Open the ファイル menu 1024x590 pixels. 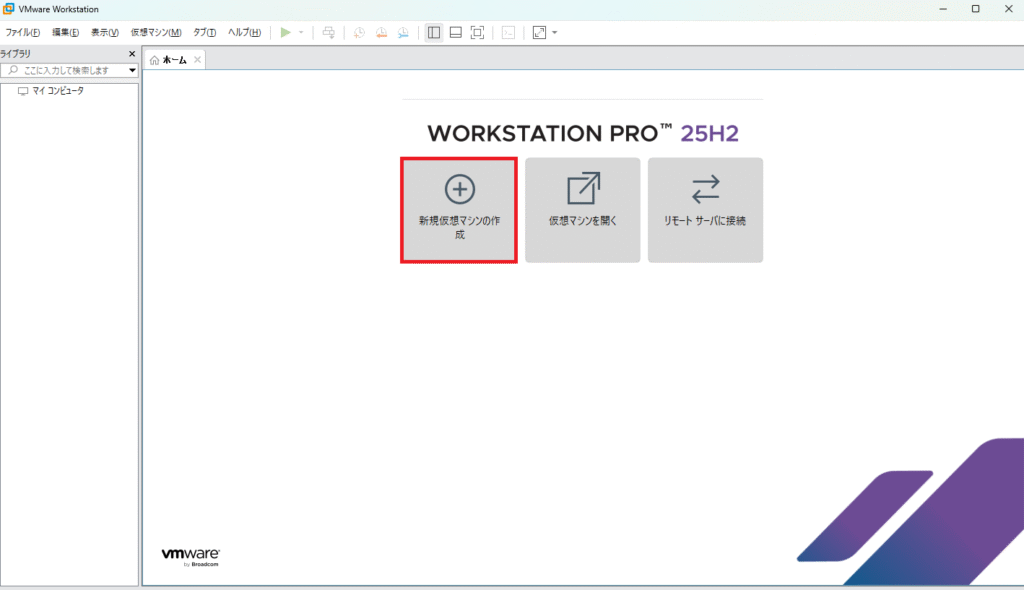[23, 32]
